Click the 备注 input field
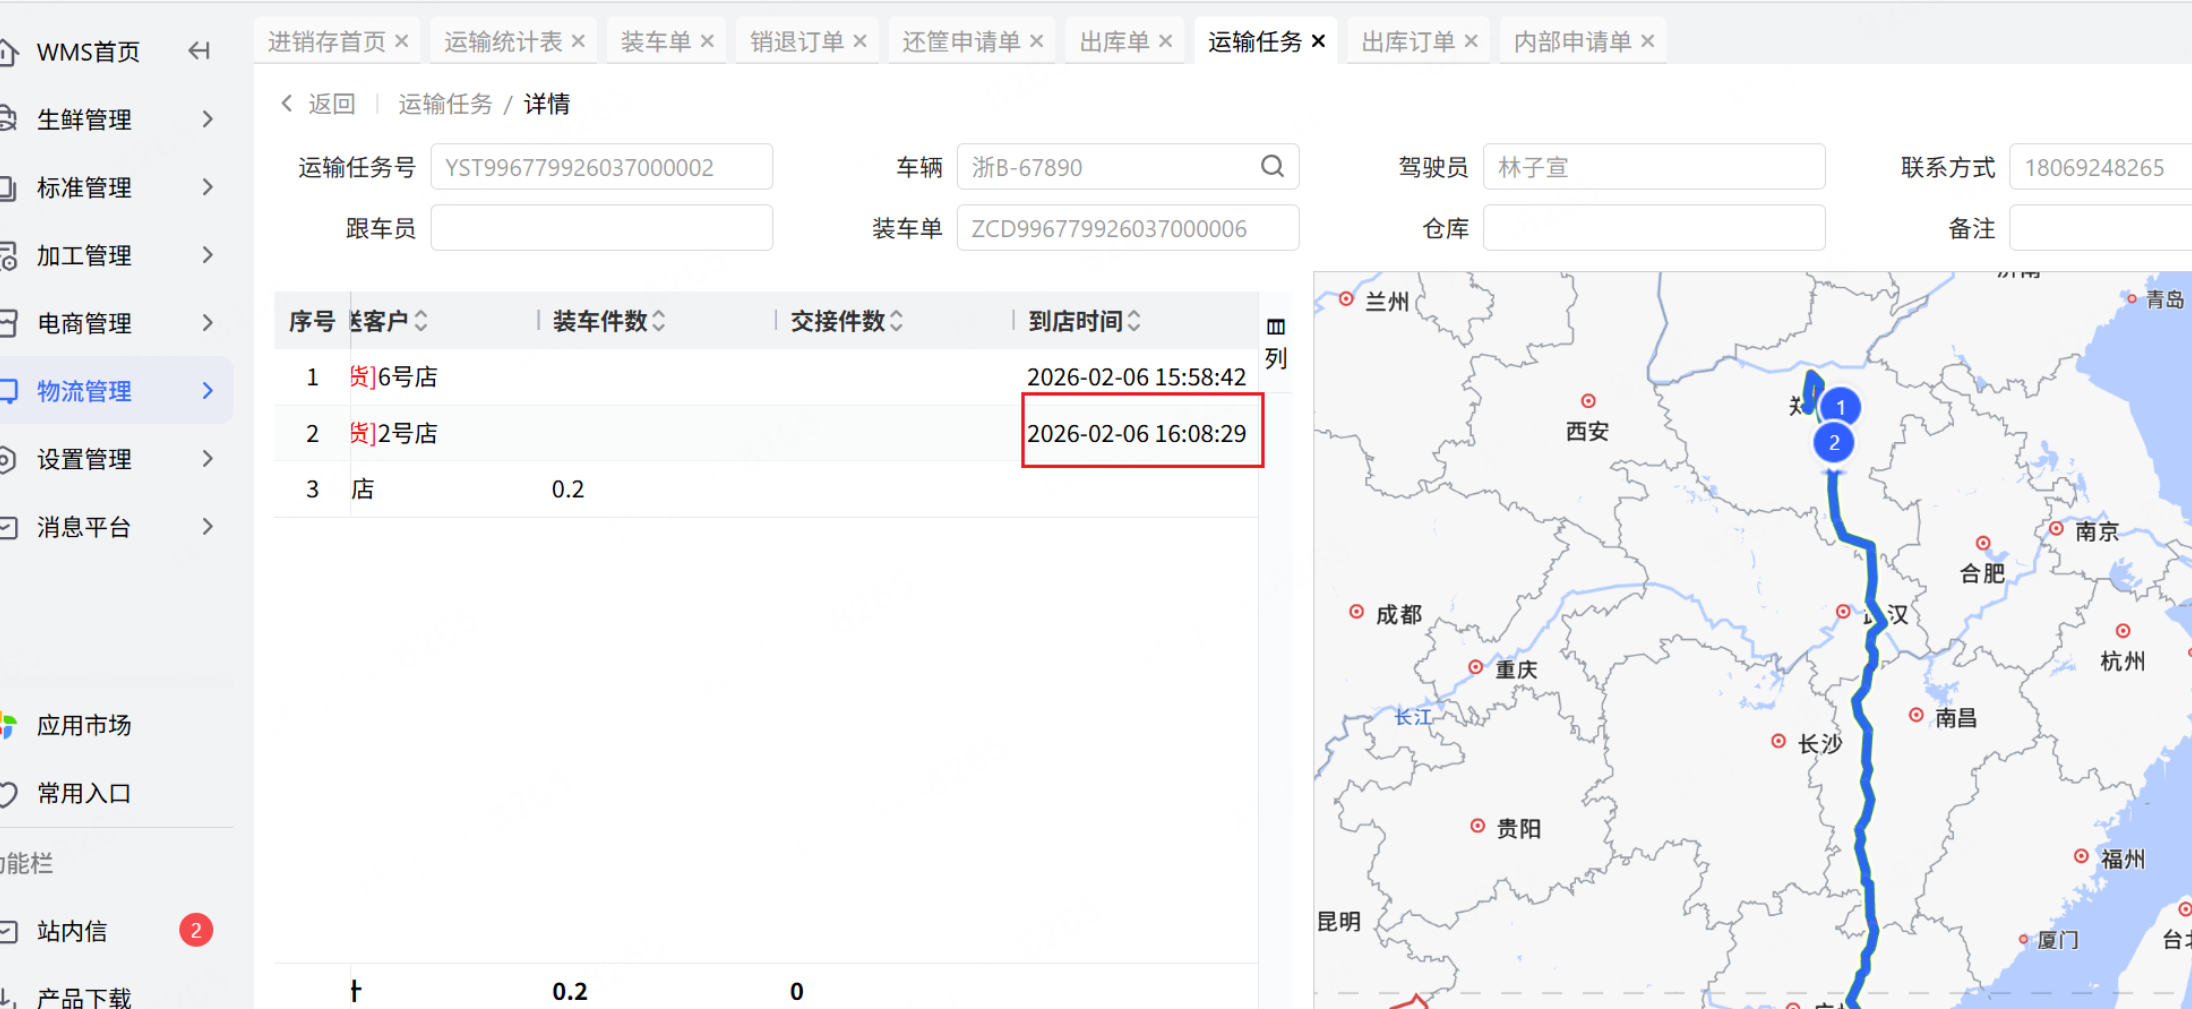 click(2101, 228)
